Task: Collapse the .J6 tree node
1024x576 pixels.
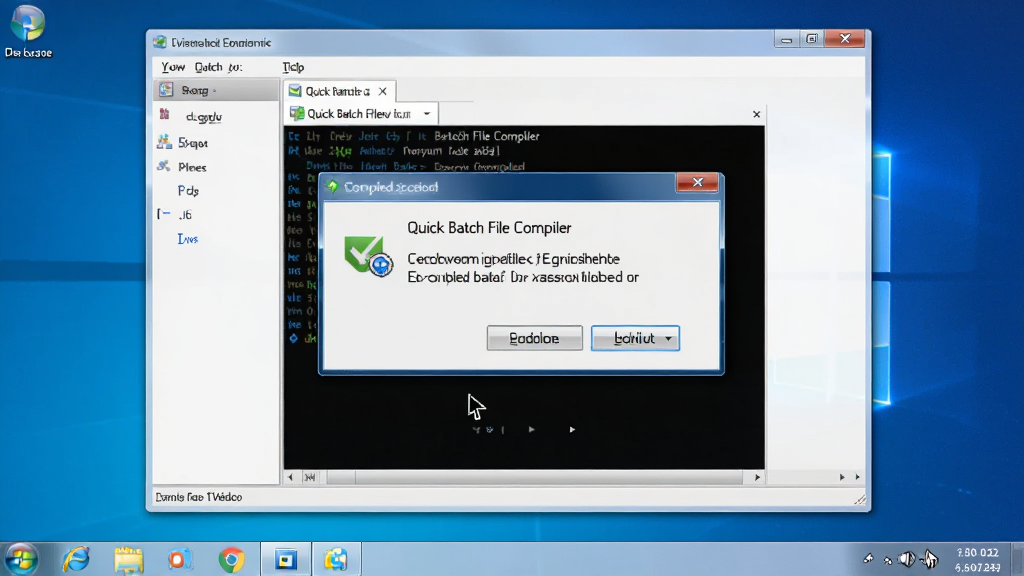Action: 163,214
